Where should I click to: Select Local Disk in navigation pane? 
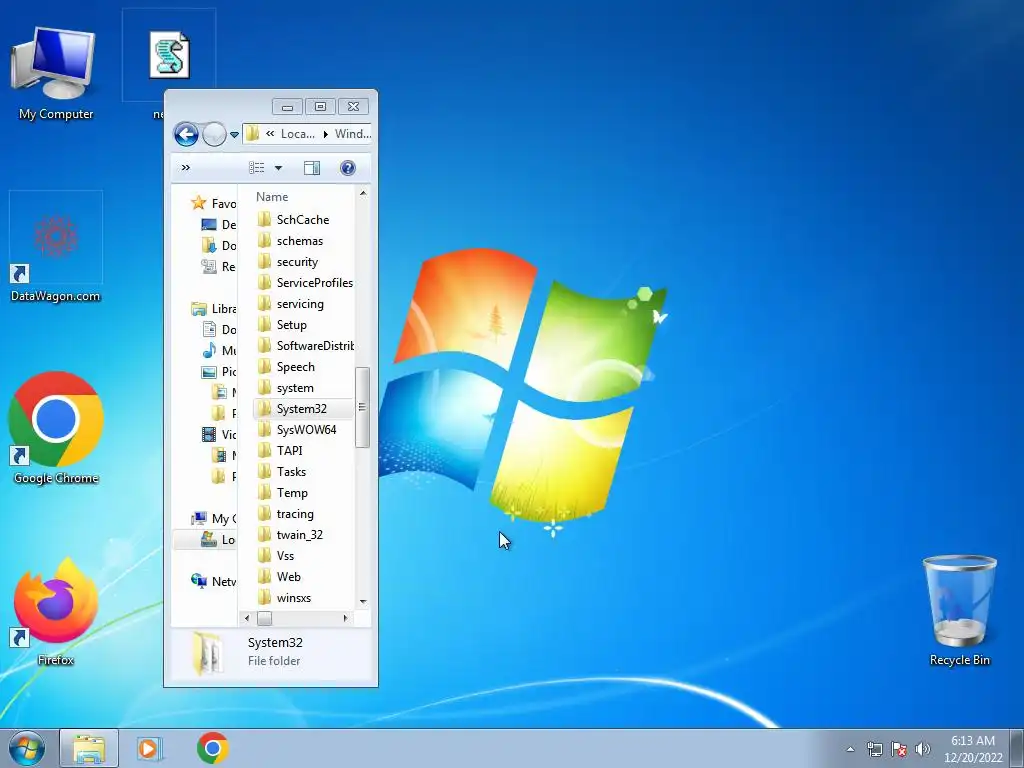(x=217, y=539)
